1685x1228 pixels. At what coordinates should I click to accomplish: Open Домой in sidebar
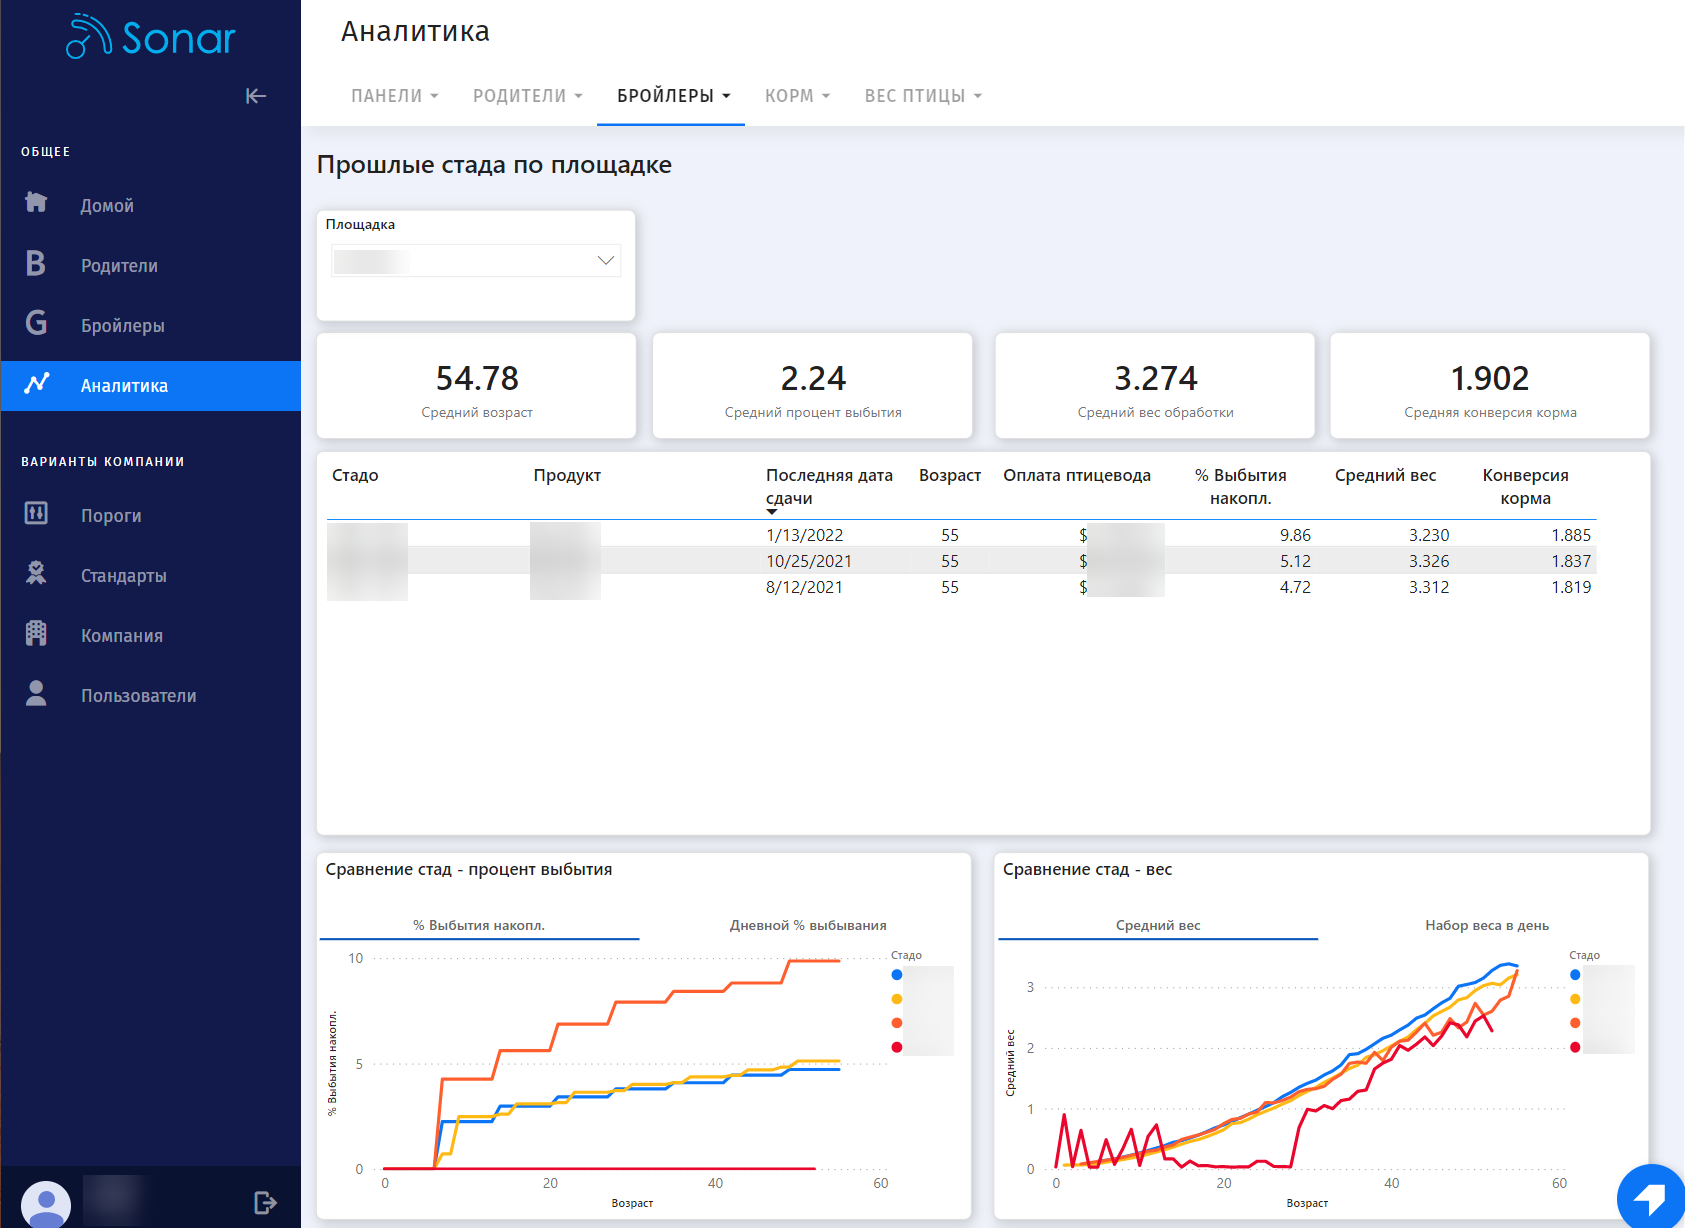pyautogui.click(x=107, y=206)
